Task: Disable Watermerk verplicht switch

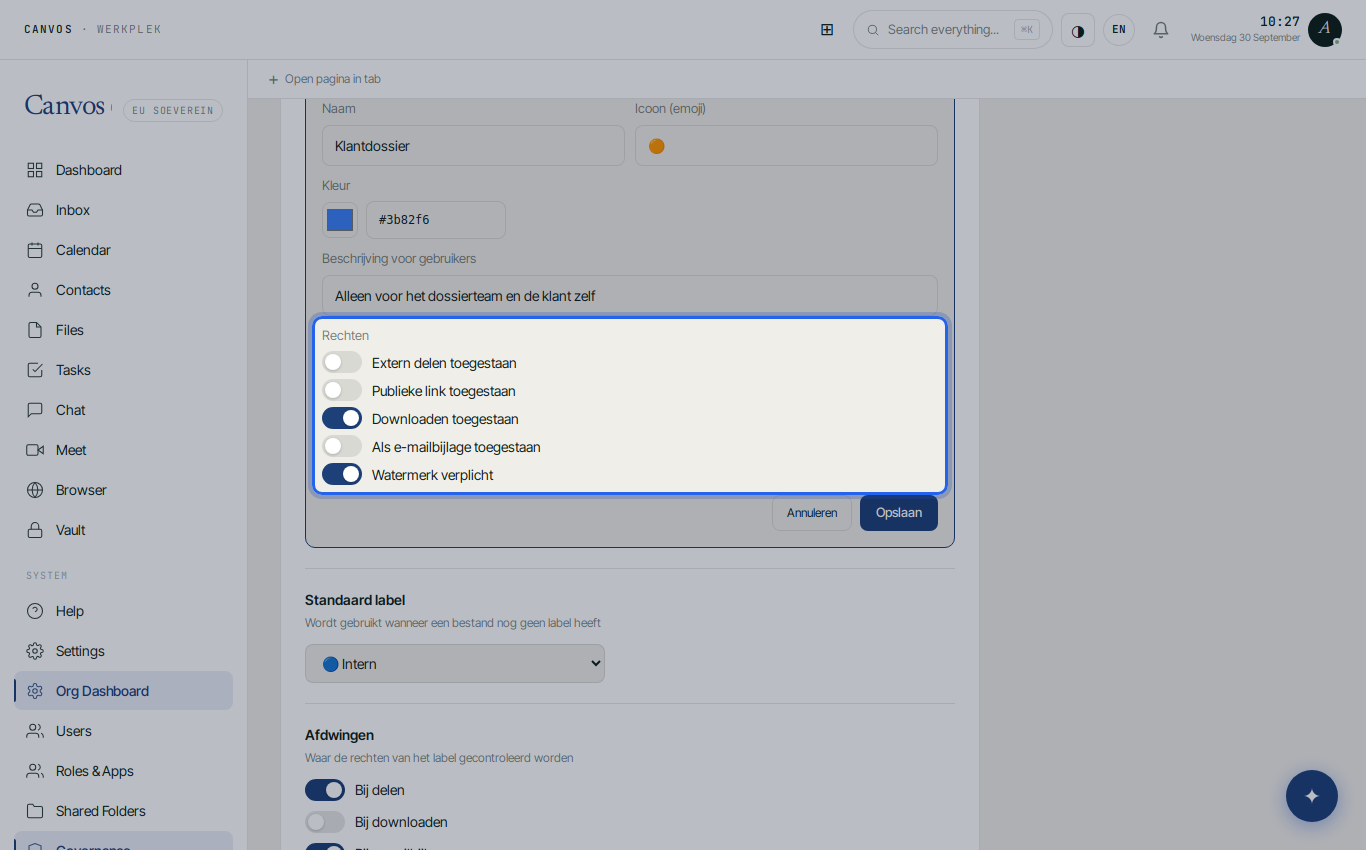Action: [x=342, y=474]
